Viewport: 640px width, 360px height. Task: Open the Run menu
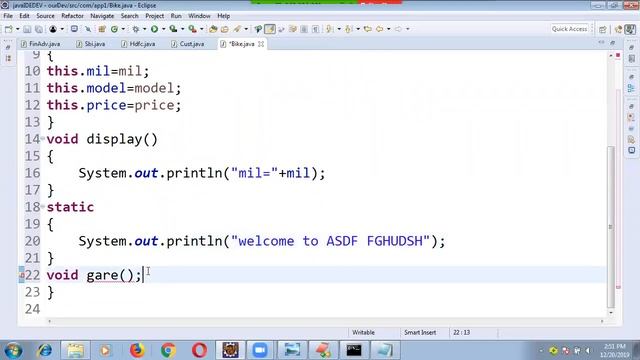pos(176,16)
